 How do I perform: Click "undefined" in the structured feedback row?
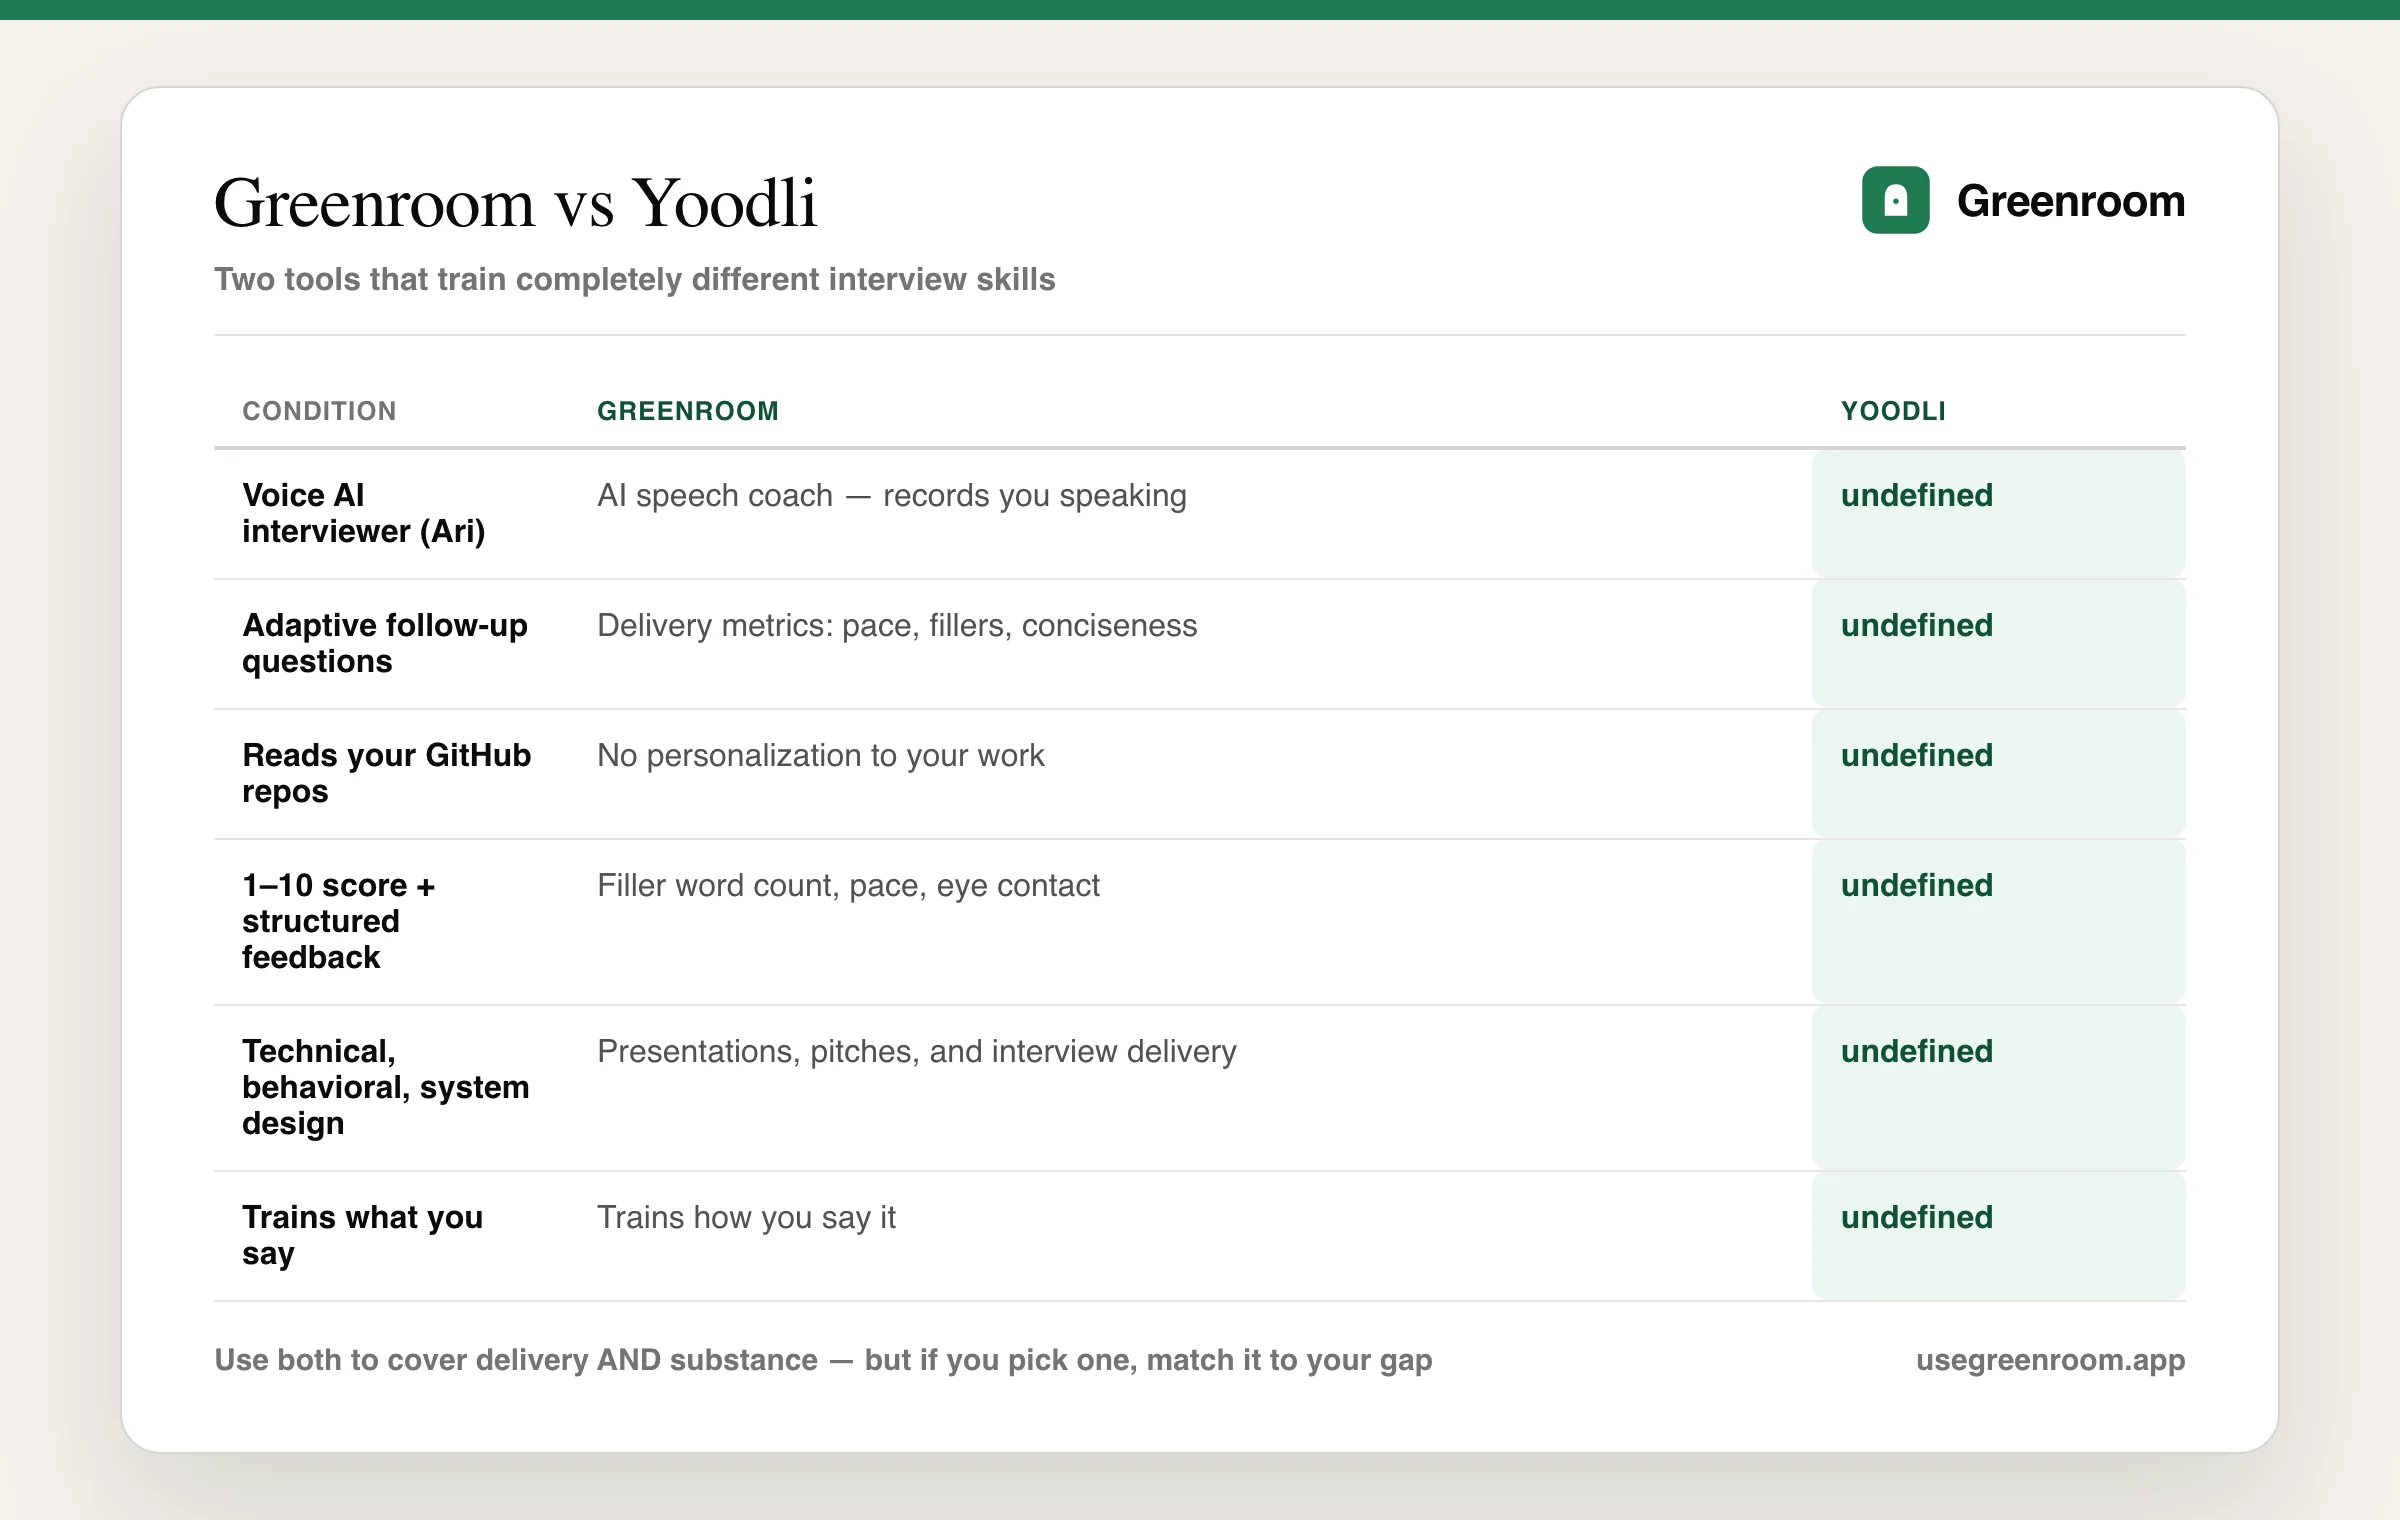[x=1917, y=885]
